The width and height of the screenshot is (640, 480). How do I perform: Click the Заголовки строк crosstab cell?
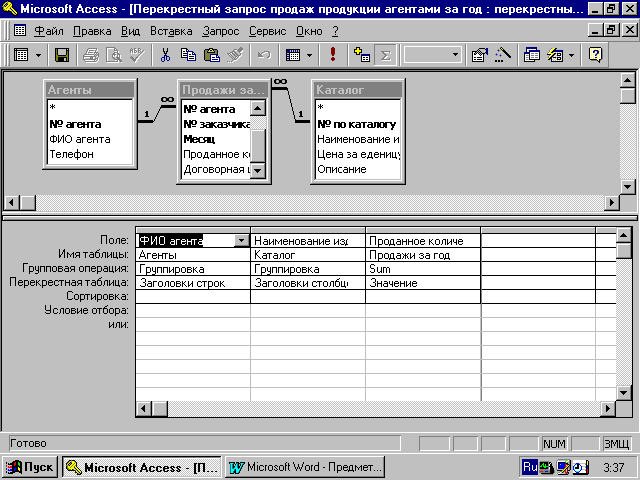[193, 283]
